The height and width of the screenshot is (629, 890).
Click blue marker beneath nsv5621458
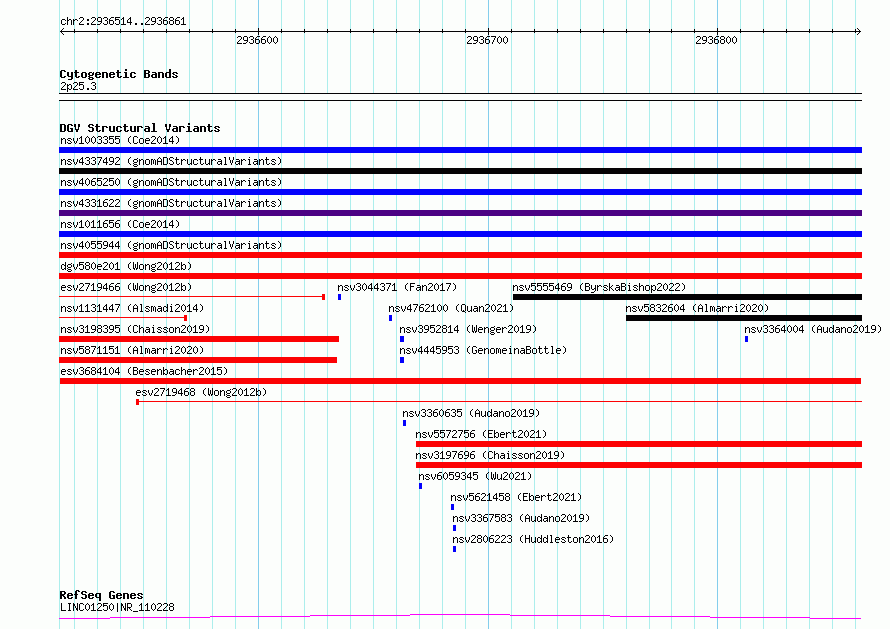(452, 507)
